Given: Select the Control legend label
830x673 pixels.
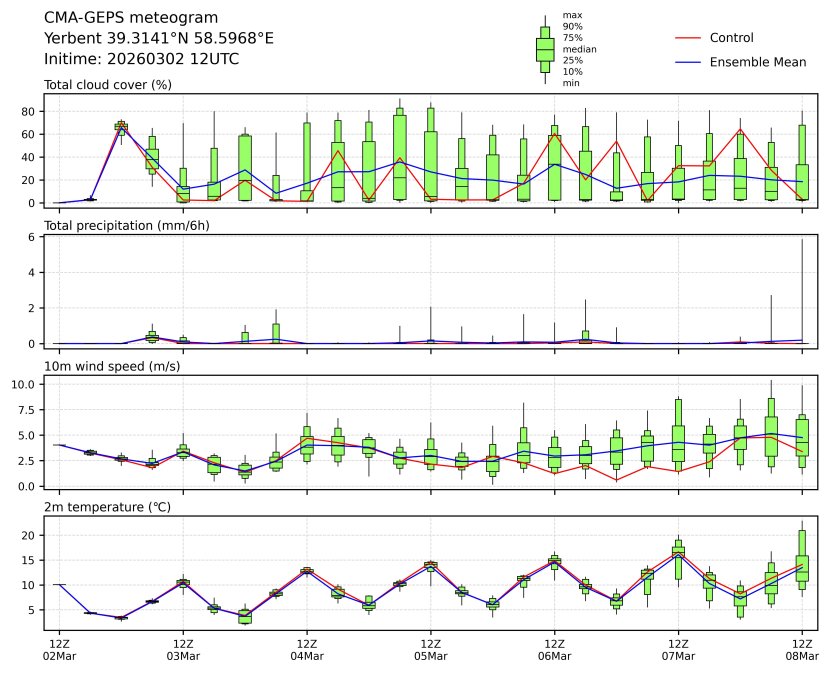Looking at the screenshot, I should point(731,38).
